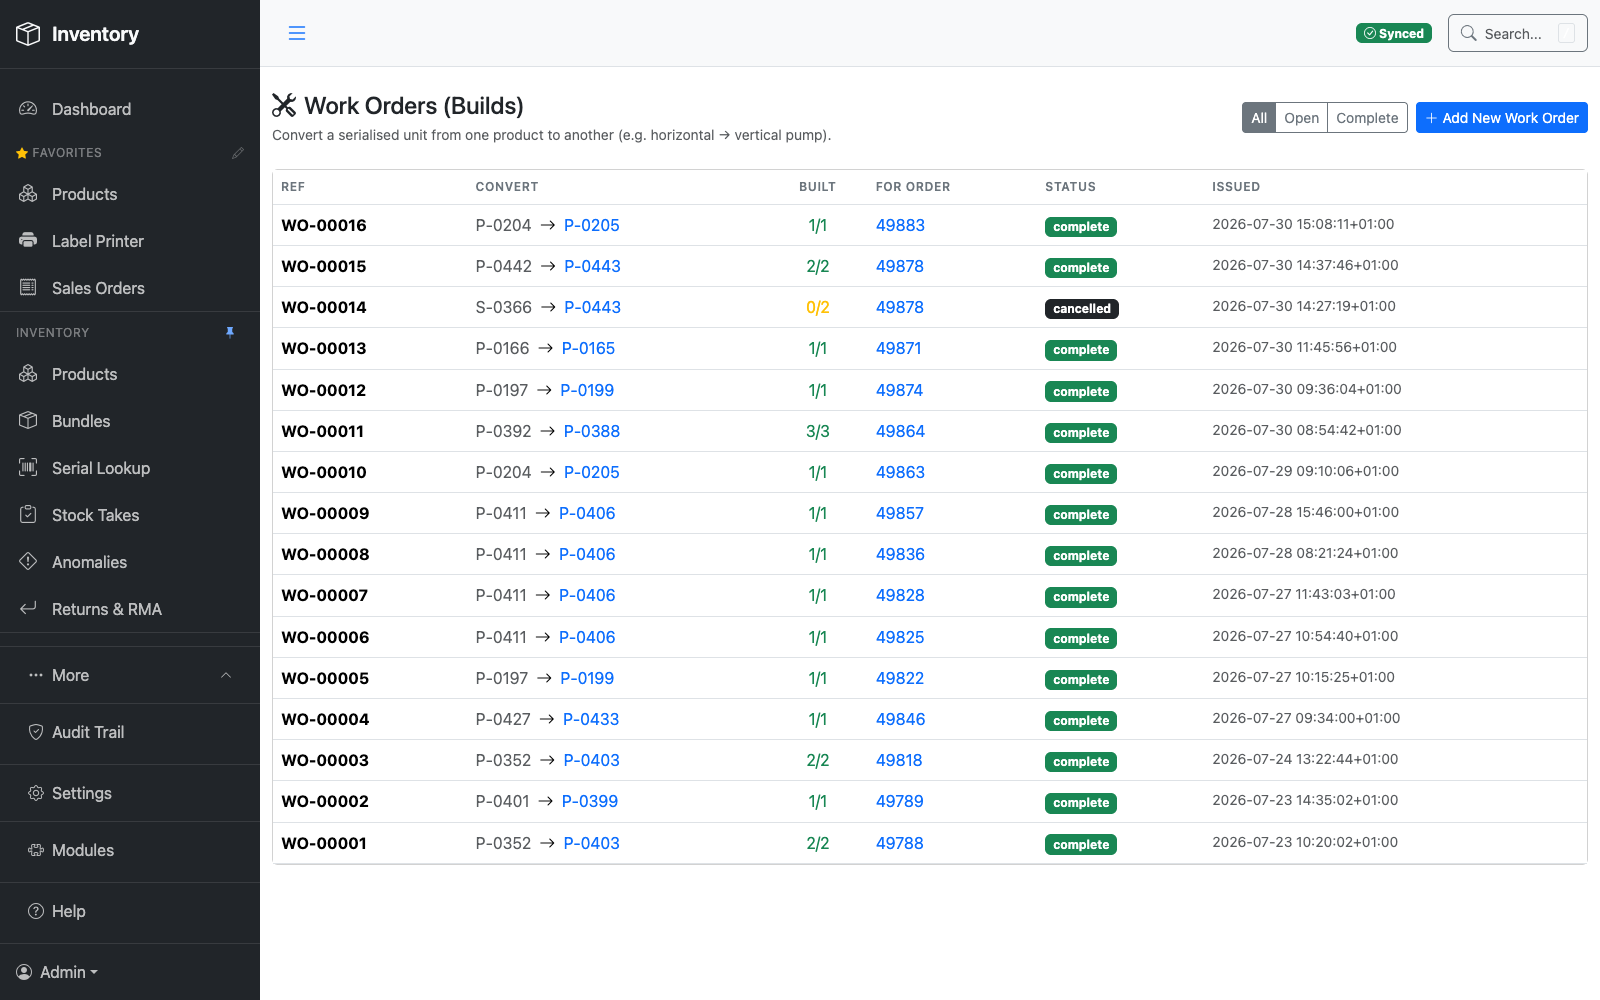Screen dimensions: 1600x1000
Task: Click the 3/3 built count
Action: (x=818, y=431)
